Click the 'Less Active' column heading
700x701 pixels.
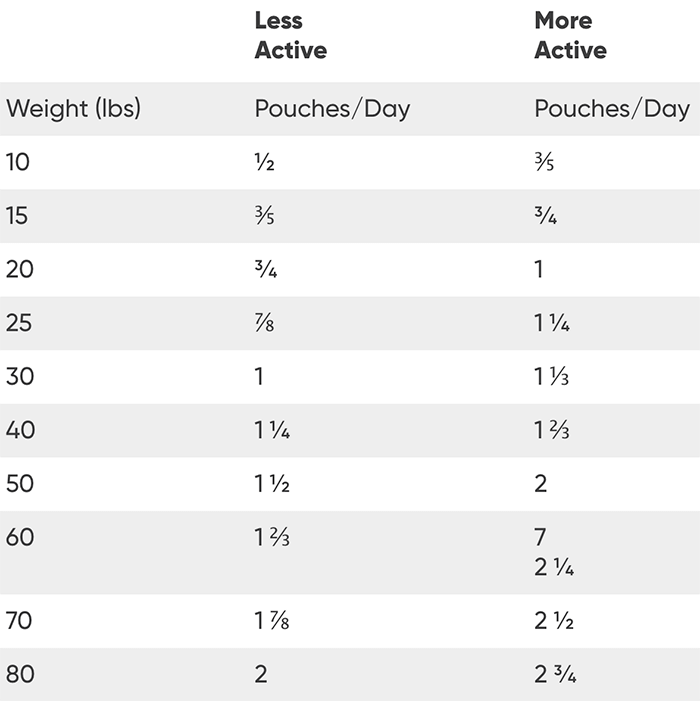(290, 35)
